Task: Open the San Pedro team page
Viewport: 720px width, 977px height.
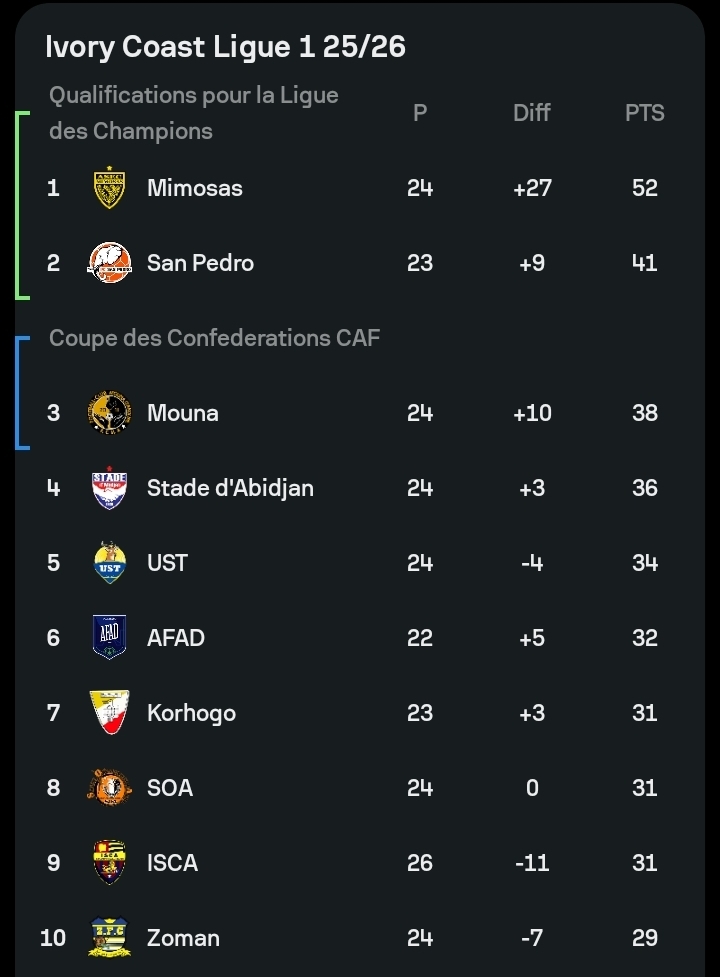Action: pyautogui.click(x=200, y=263)
